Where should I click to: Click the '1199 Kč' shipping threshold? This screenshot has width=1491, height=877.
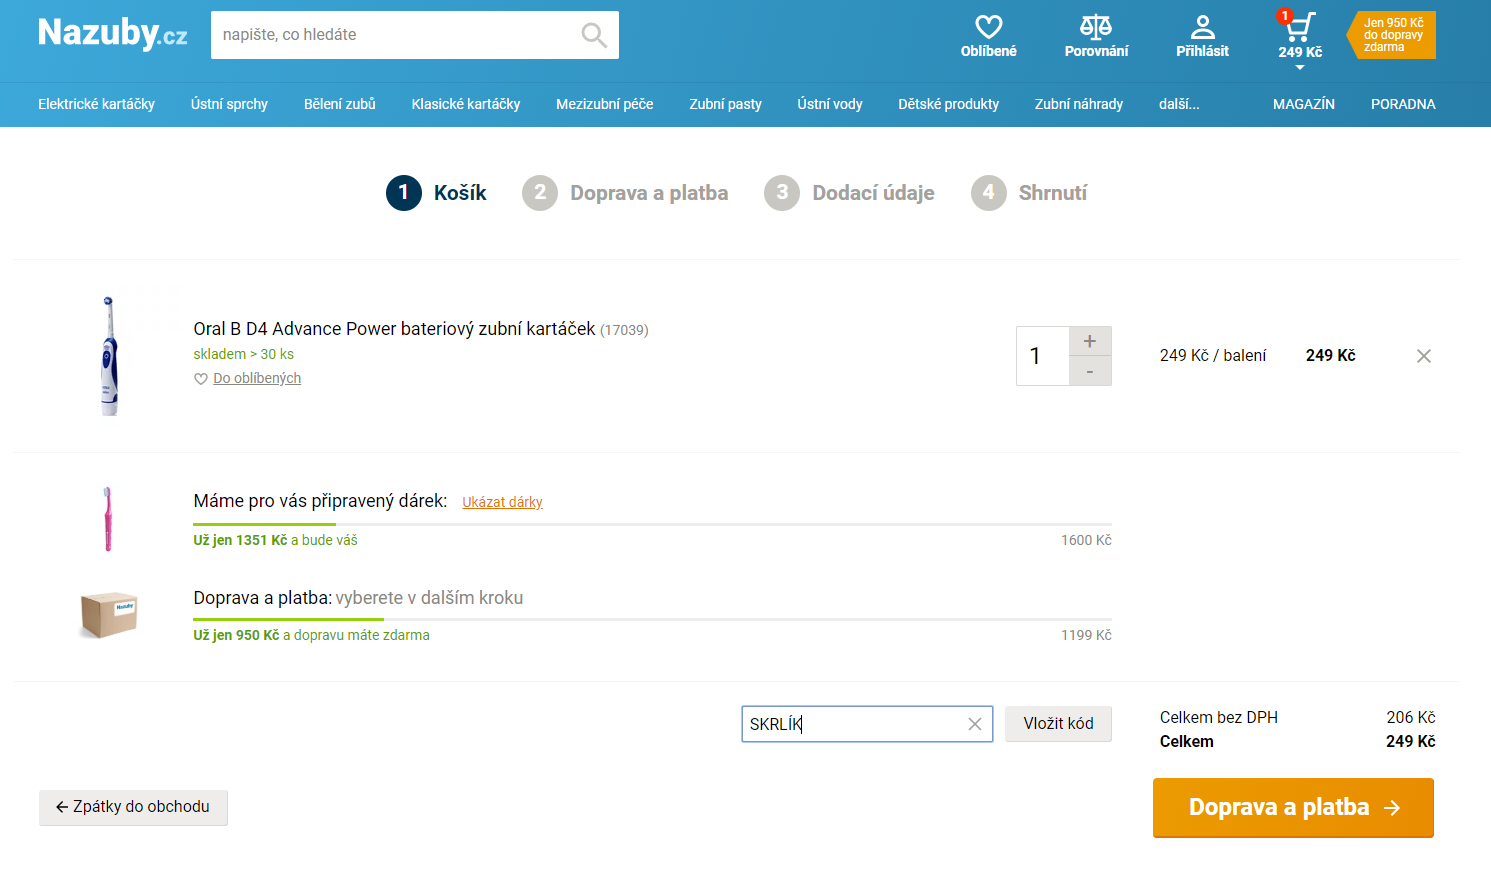pyautogui.click(x=1086, y=635)
